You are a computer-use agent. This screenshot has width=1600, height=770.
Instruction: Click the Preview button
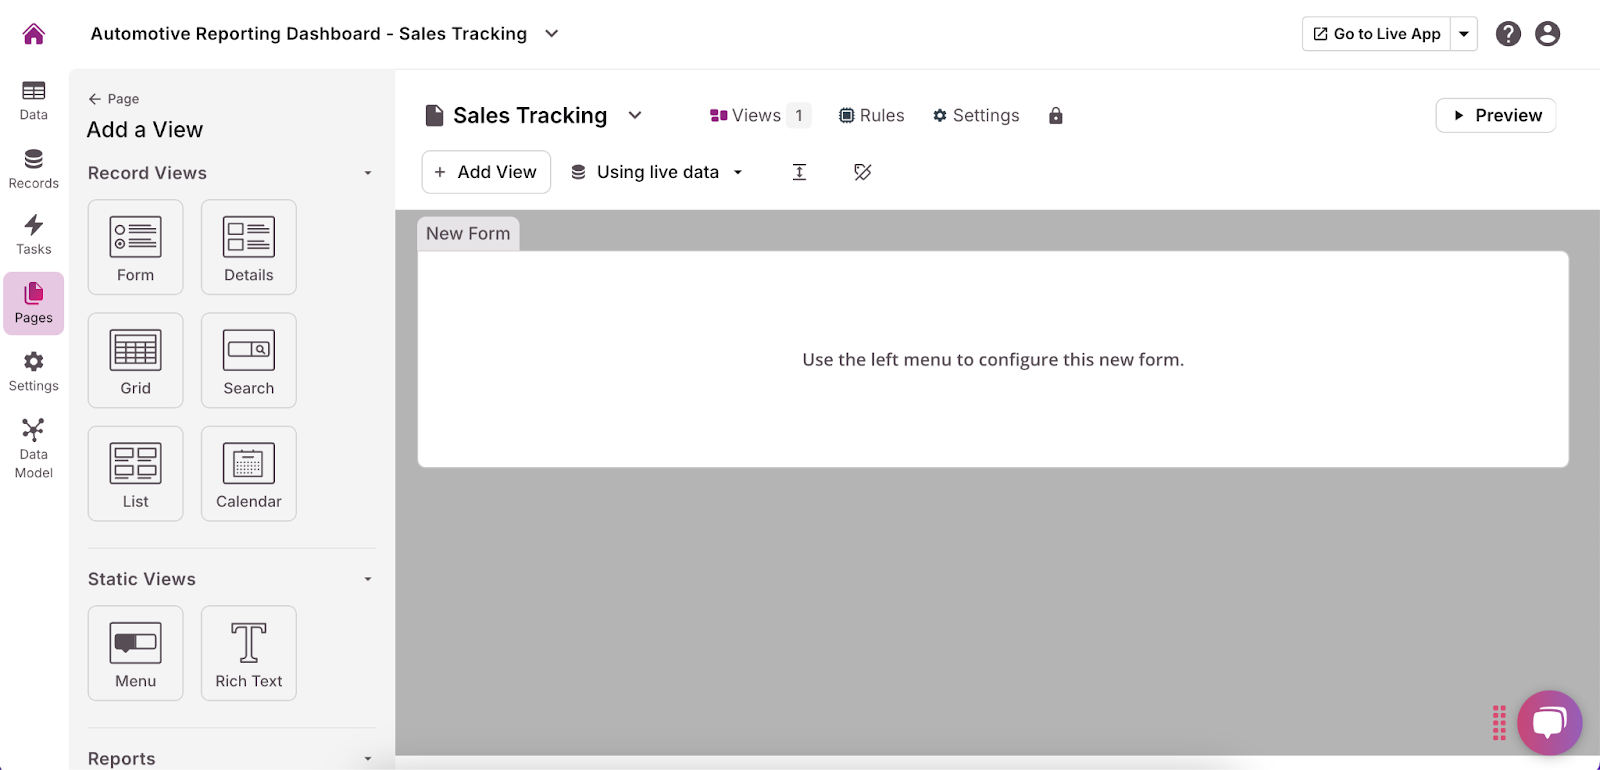(x=1495, y=115)
